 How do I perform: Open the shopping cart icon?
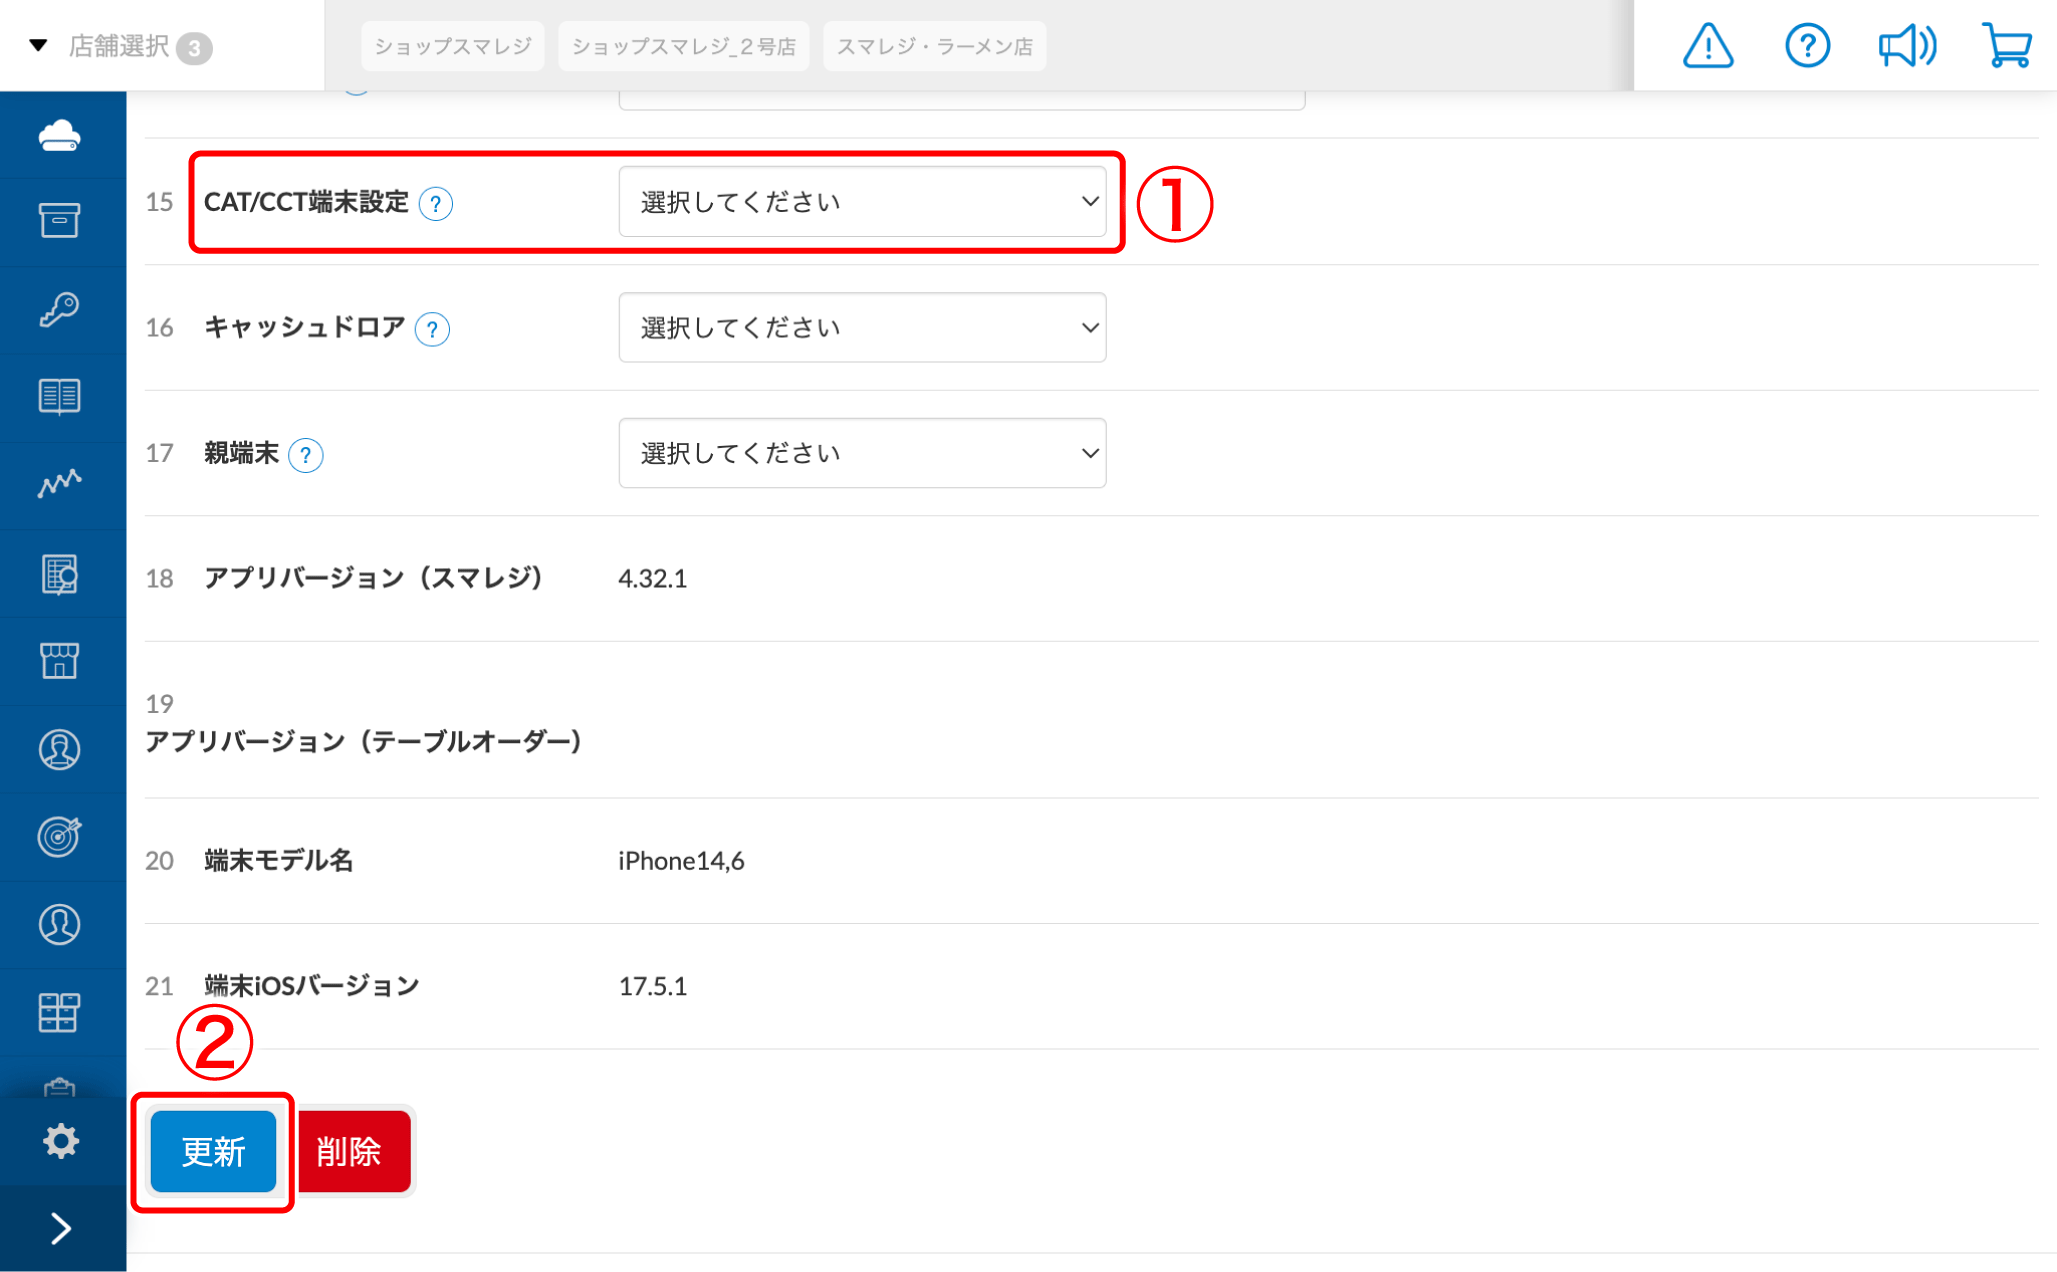pos(2007,45)
